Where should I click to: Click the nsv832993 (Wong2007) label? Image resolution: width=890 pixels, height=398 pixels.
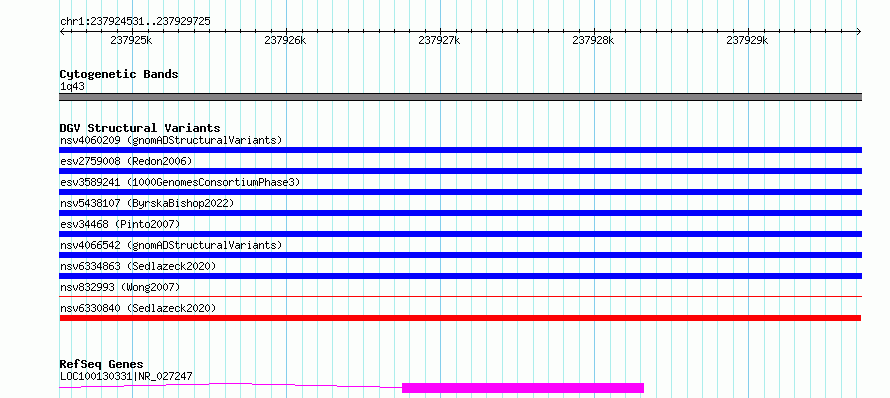[120, 287]
